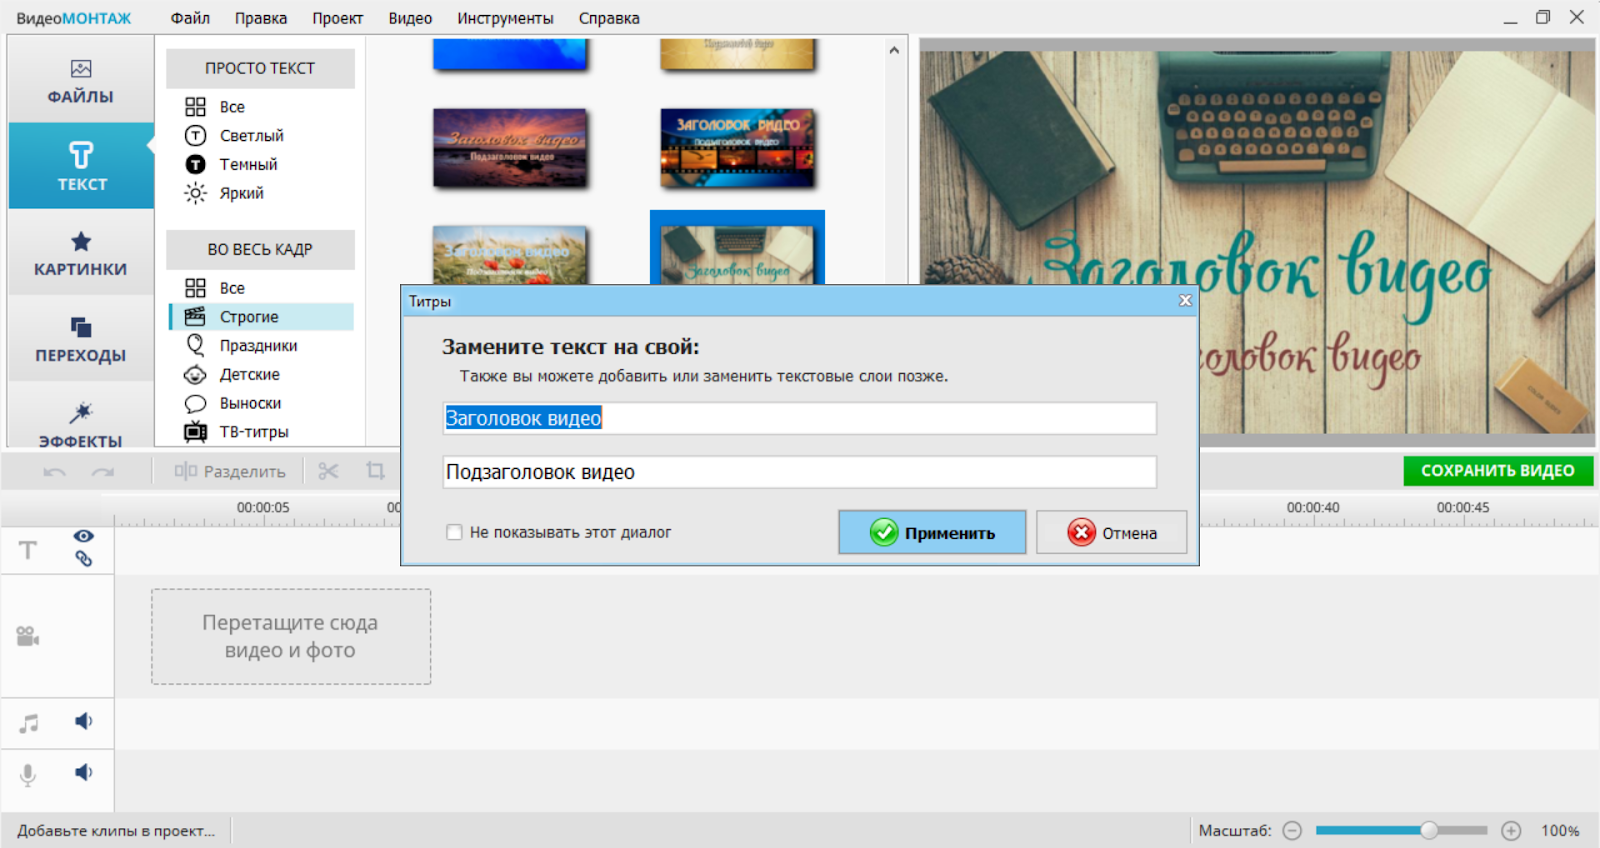1600x848 pixels.
Task: Open the Файлы section in sidebar
Action: 80,81
